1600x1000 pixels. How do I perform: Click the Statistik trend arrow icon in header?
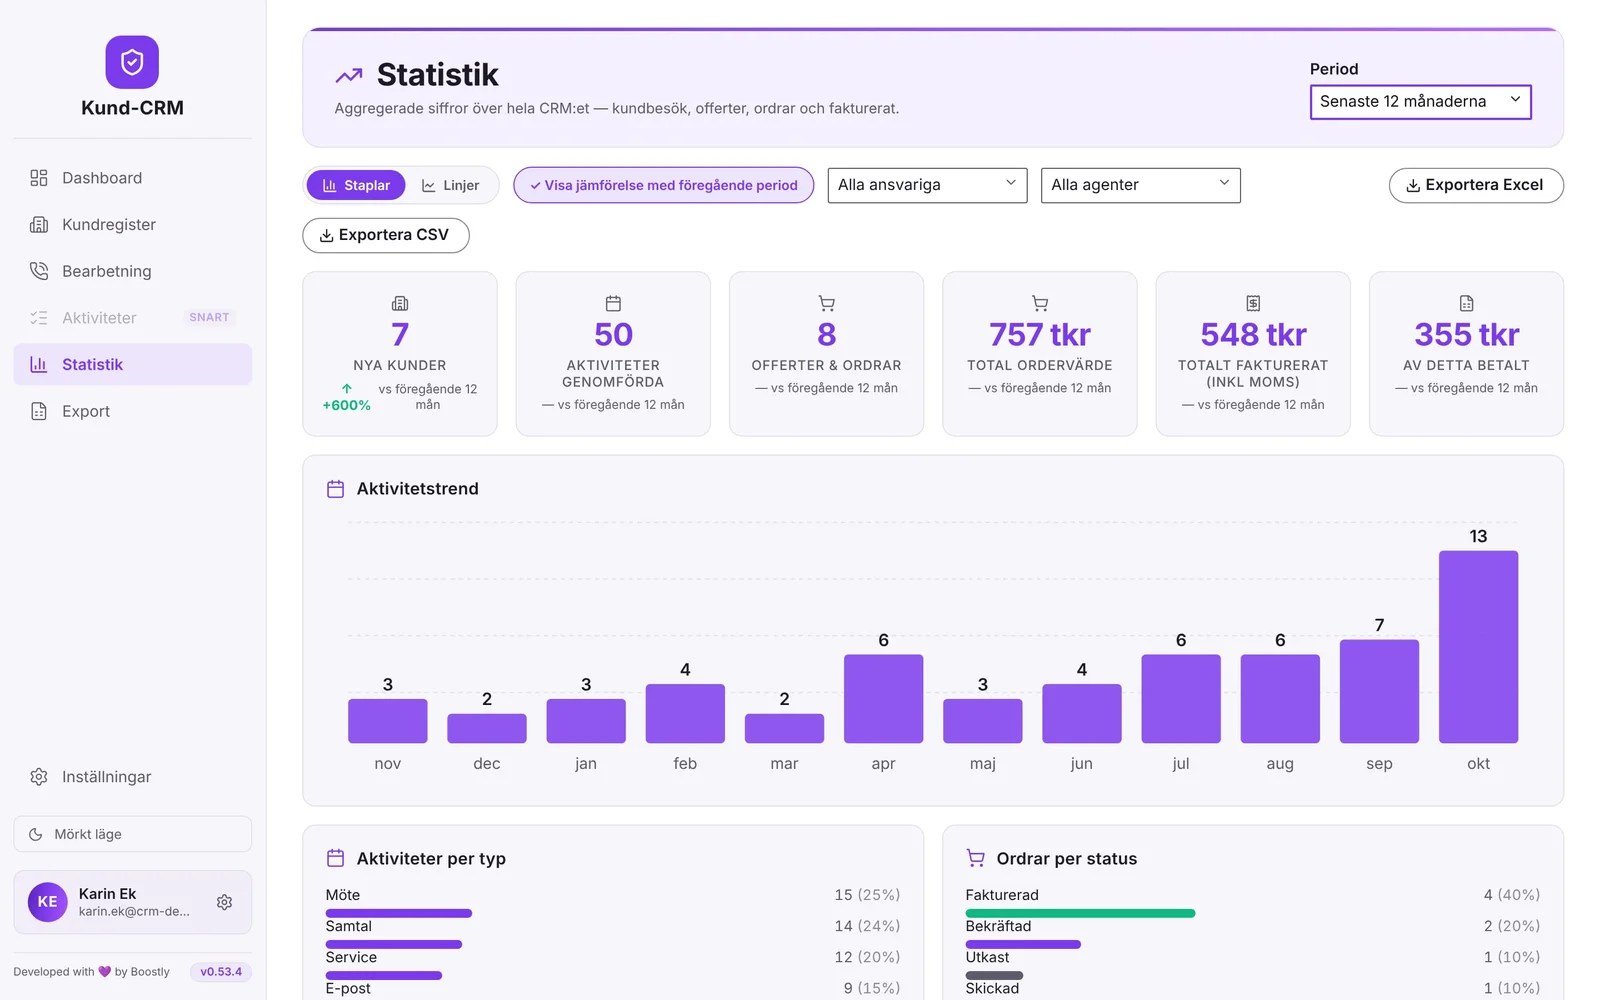349,75
